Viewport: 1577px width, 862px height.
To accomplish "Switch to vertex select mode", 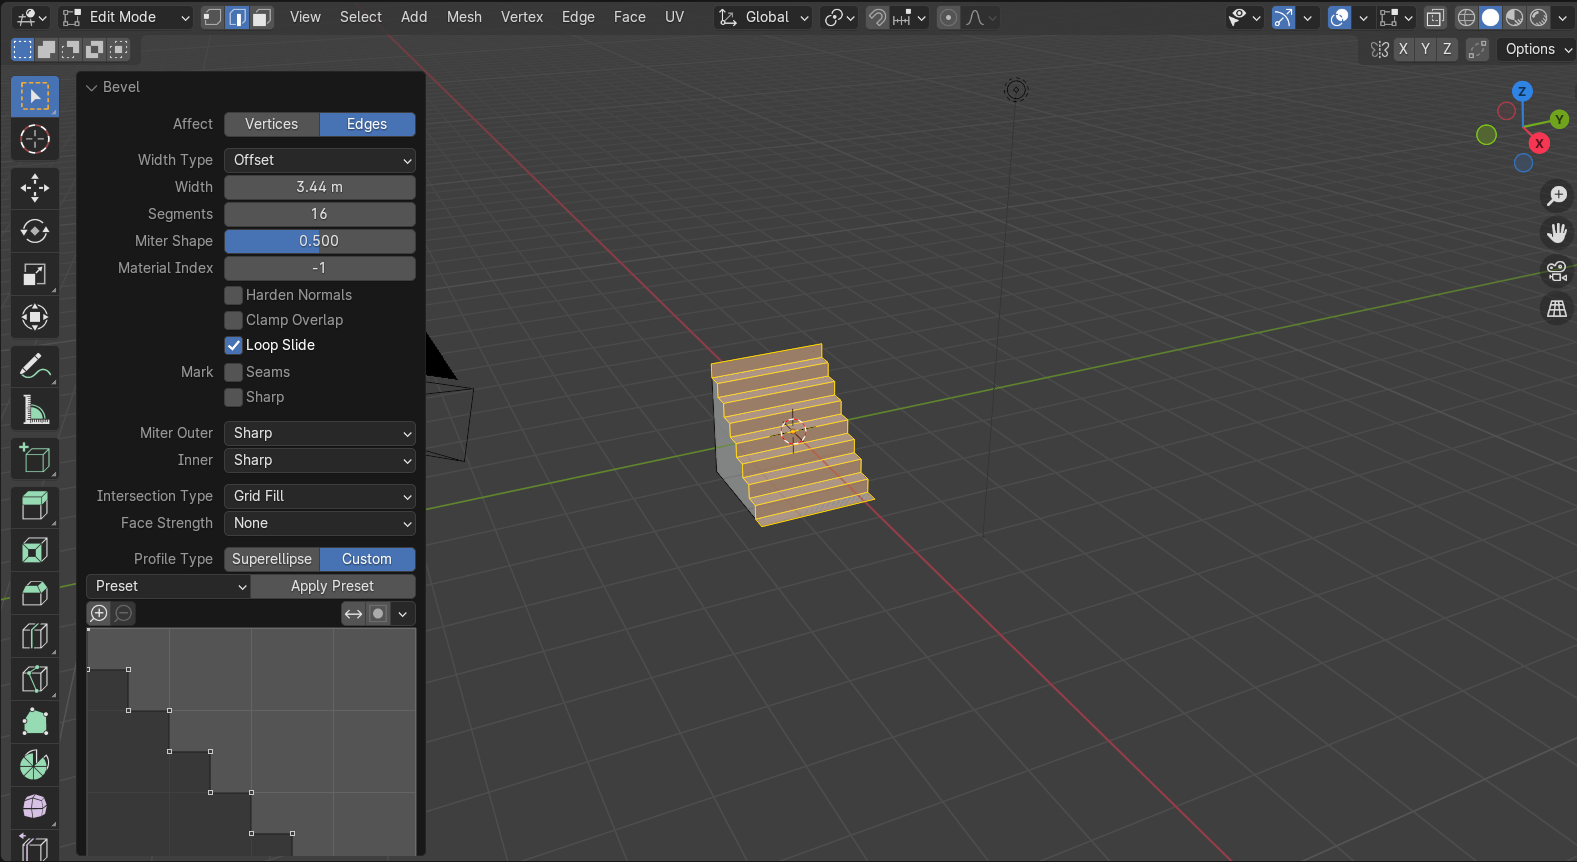I will [x=213, y=17].
